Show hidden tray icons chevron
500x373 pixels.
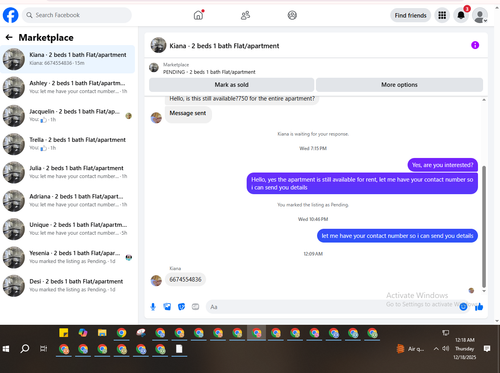tap(436, 349)
